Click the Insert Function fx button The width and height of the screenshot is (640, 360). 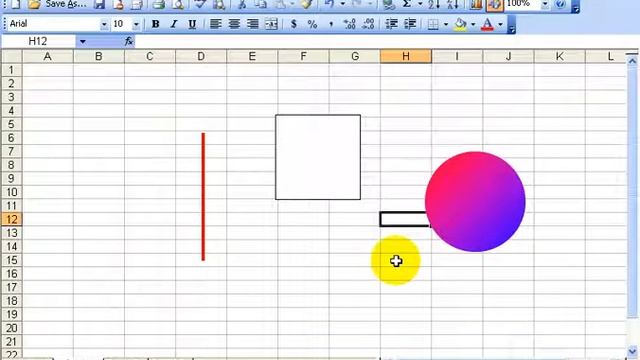pyautogui.click(x=129, y=41)
